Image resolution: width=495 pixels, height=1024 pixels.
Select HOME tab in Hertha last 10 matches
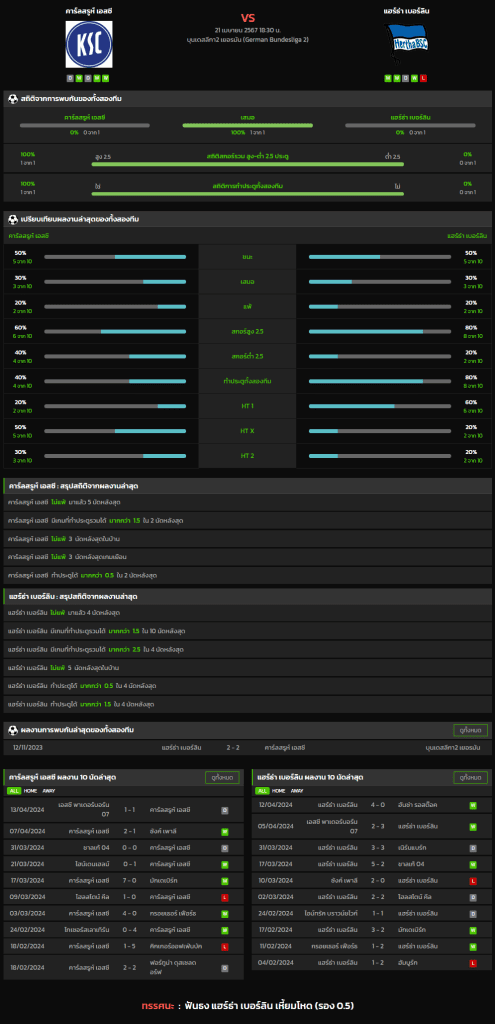[278, 791]
